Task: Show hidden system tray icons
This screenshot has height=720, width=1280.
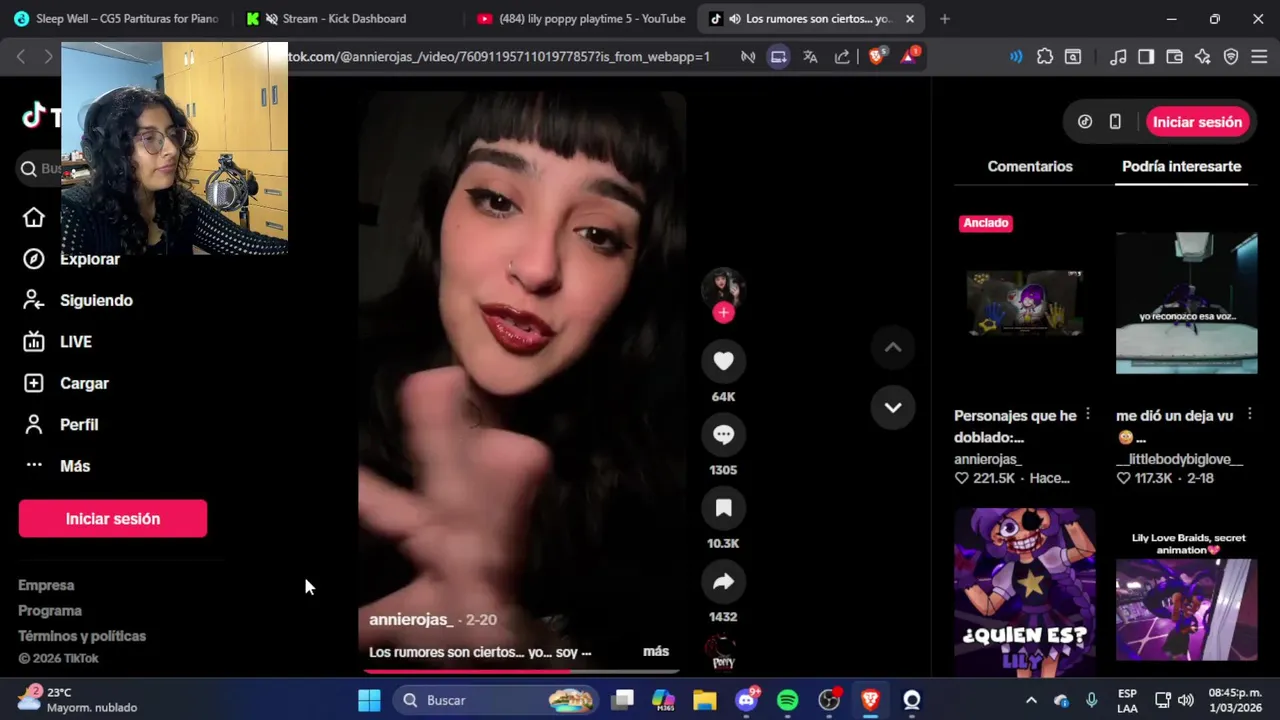Action: tap(1031, 700)
